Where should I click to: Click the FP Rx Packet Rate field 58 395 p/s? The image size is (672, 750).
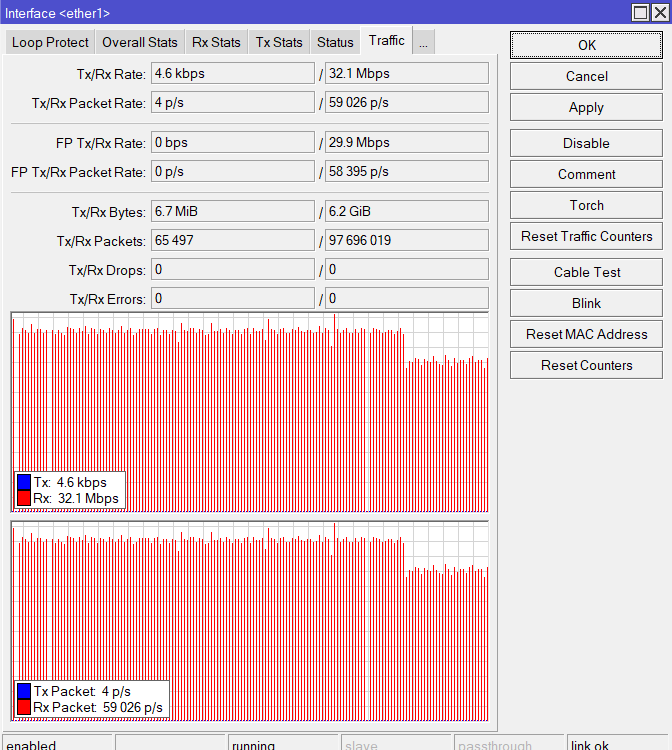[x=407, y=171]
